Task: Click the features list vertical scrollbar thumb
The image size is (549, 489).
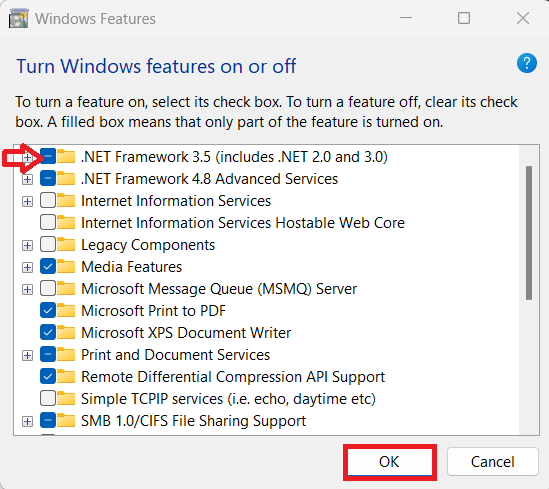Action: point(529,233)
